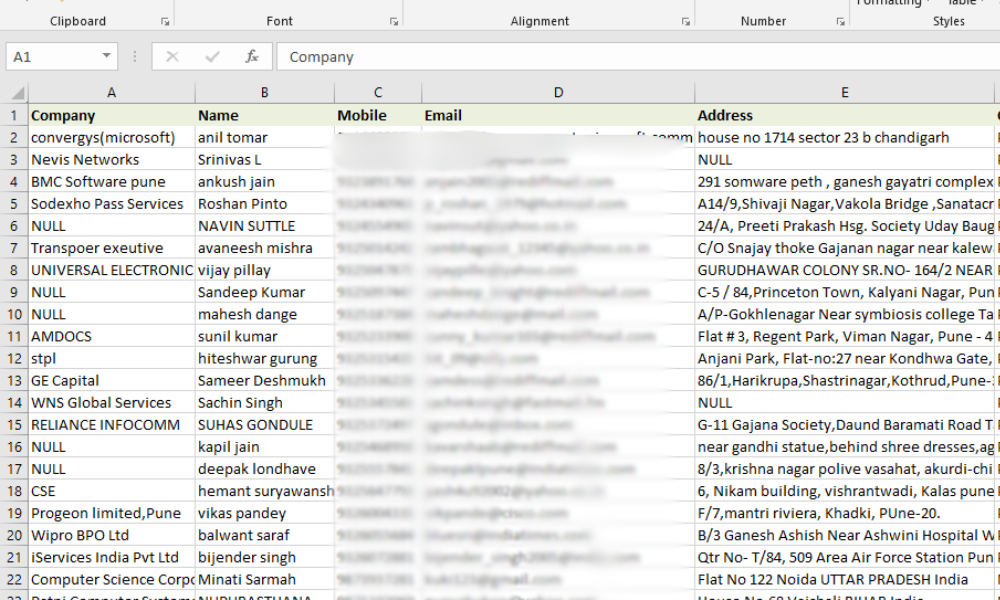
Task: Select cell iServices India Pvt Ltd
Action: [x=112, y=557]
